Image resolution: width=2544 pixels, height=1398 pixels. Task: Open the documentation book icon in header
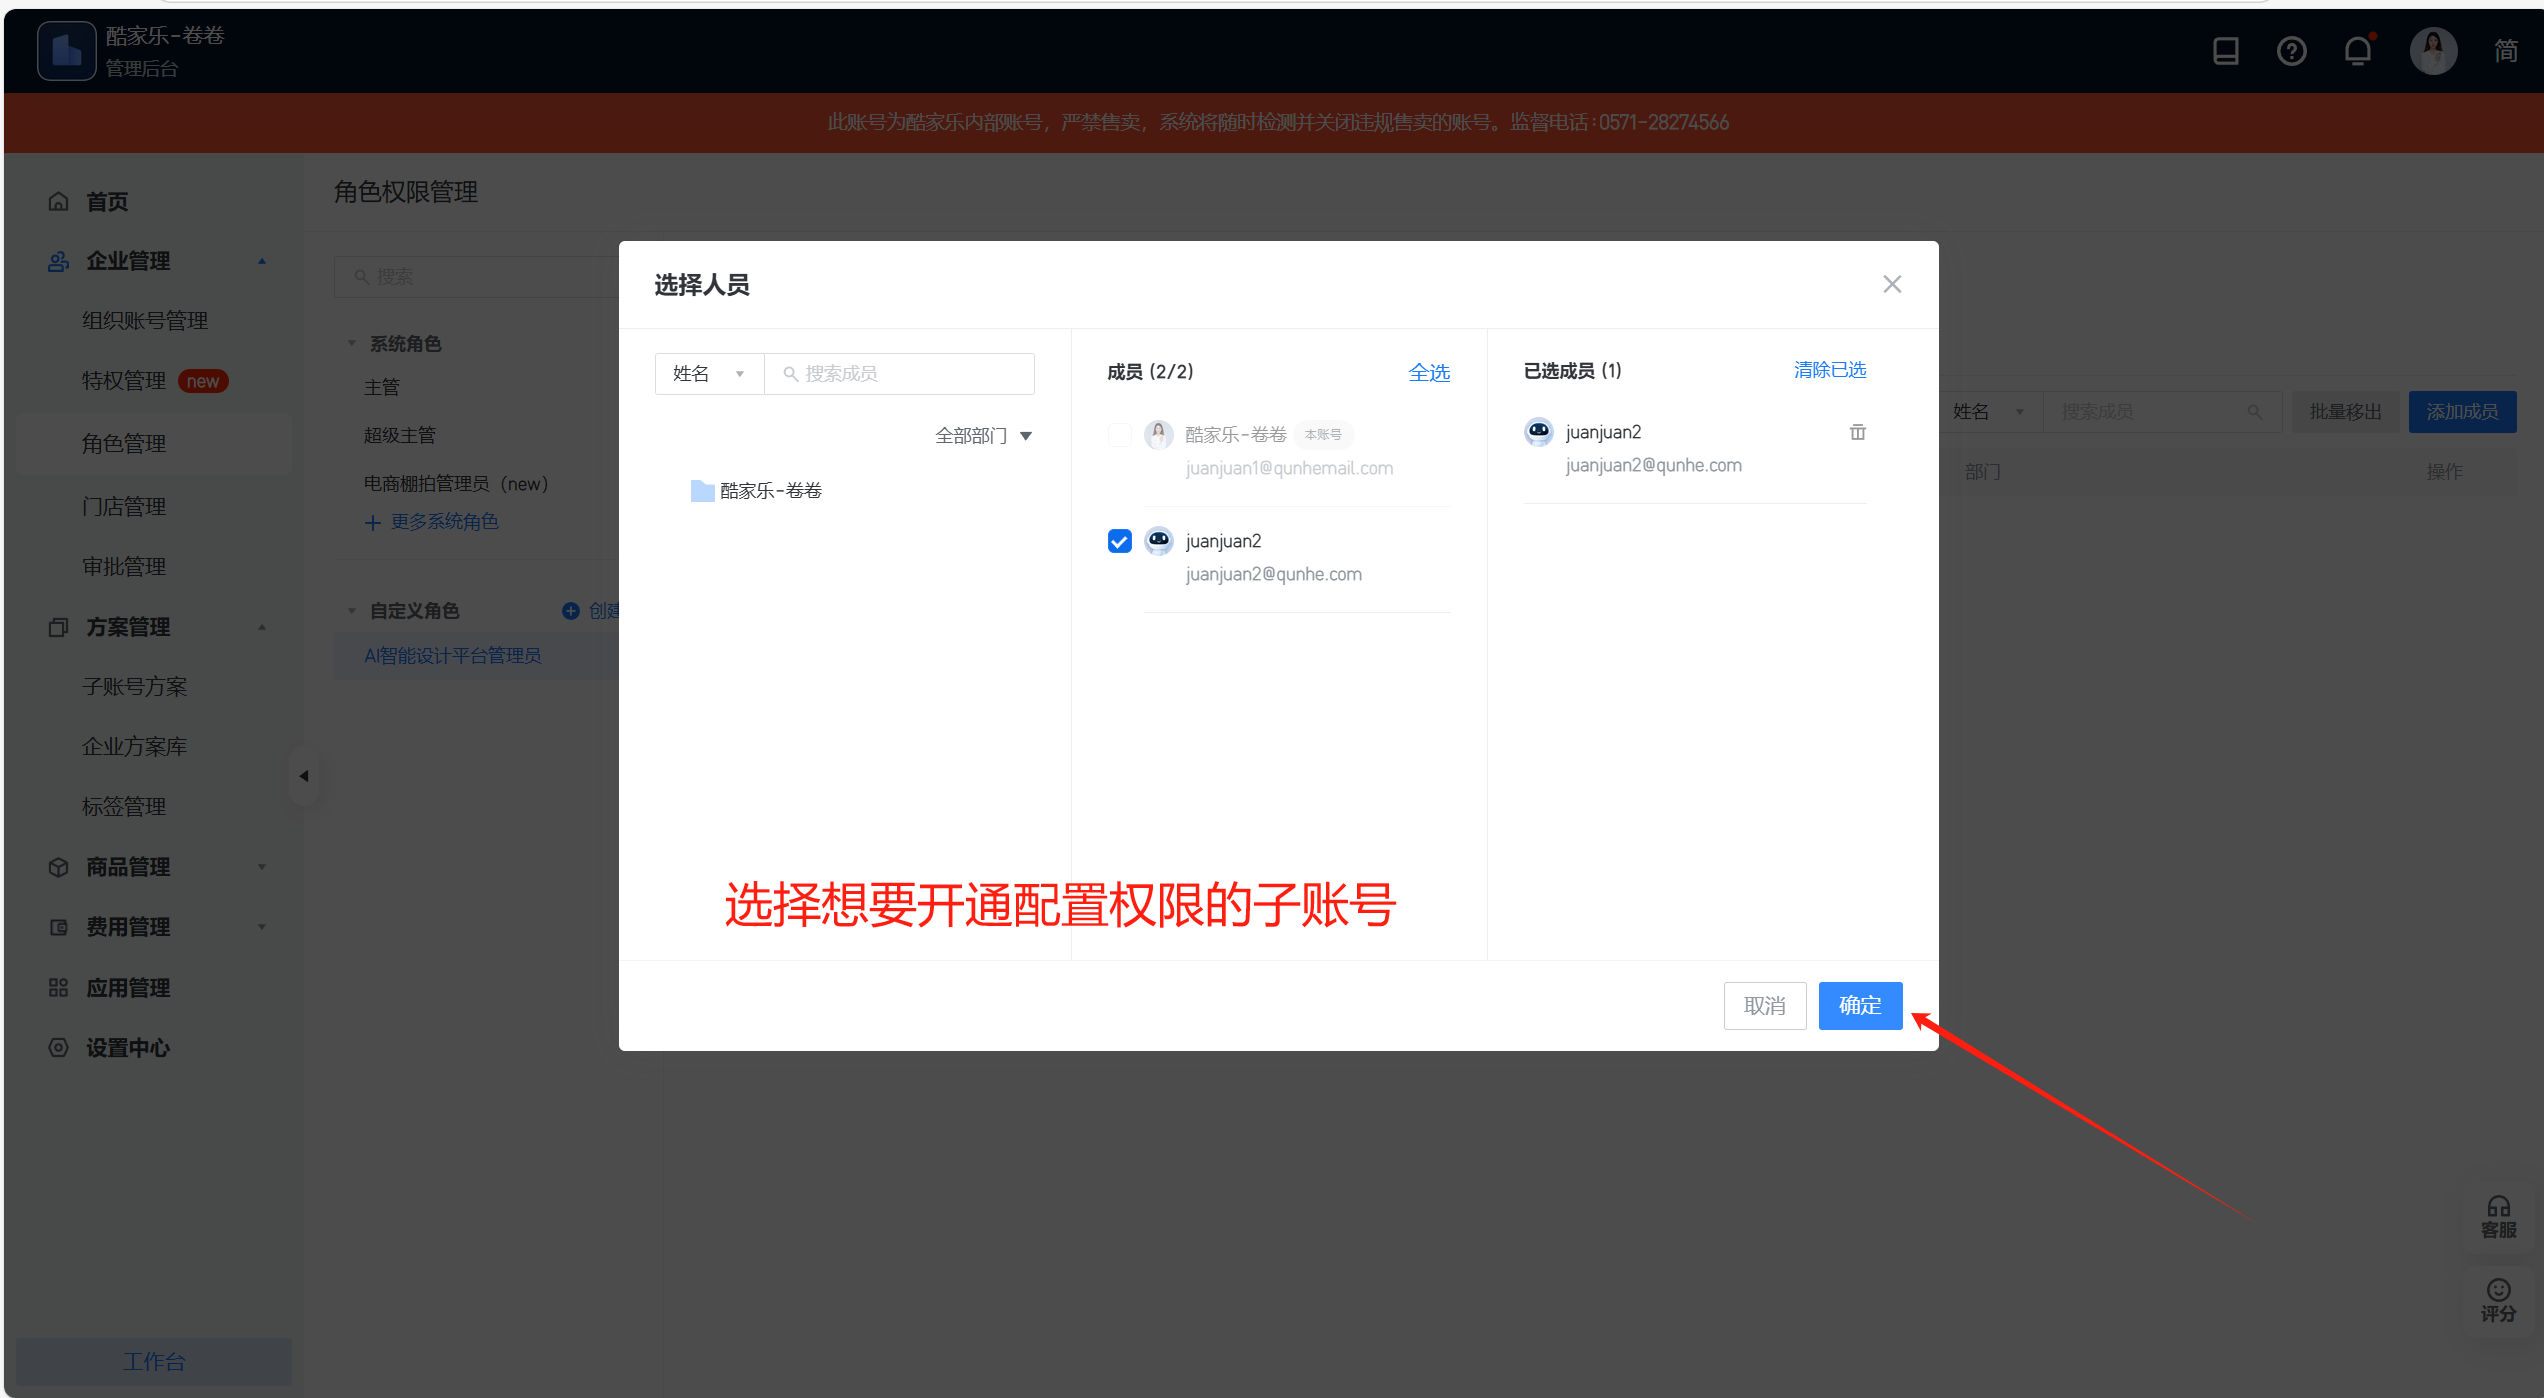2225,51
